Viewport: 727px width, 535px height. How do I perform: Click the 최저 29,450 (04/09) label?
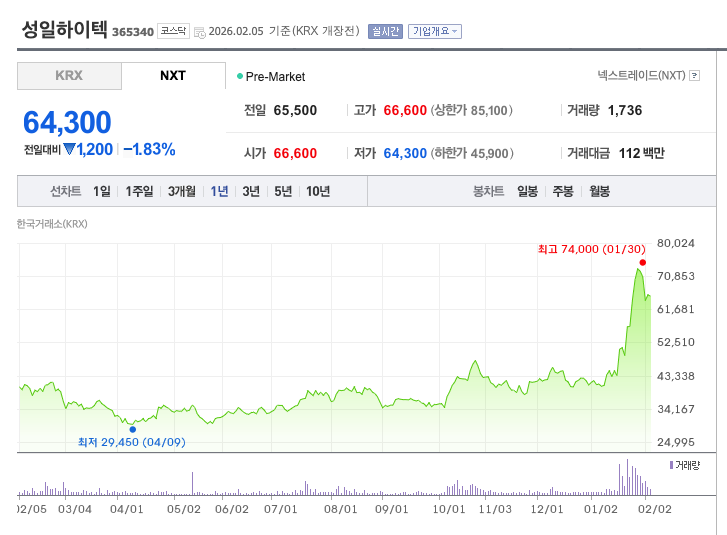coord(132,442)
